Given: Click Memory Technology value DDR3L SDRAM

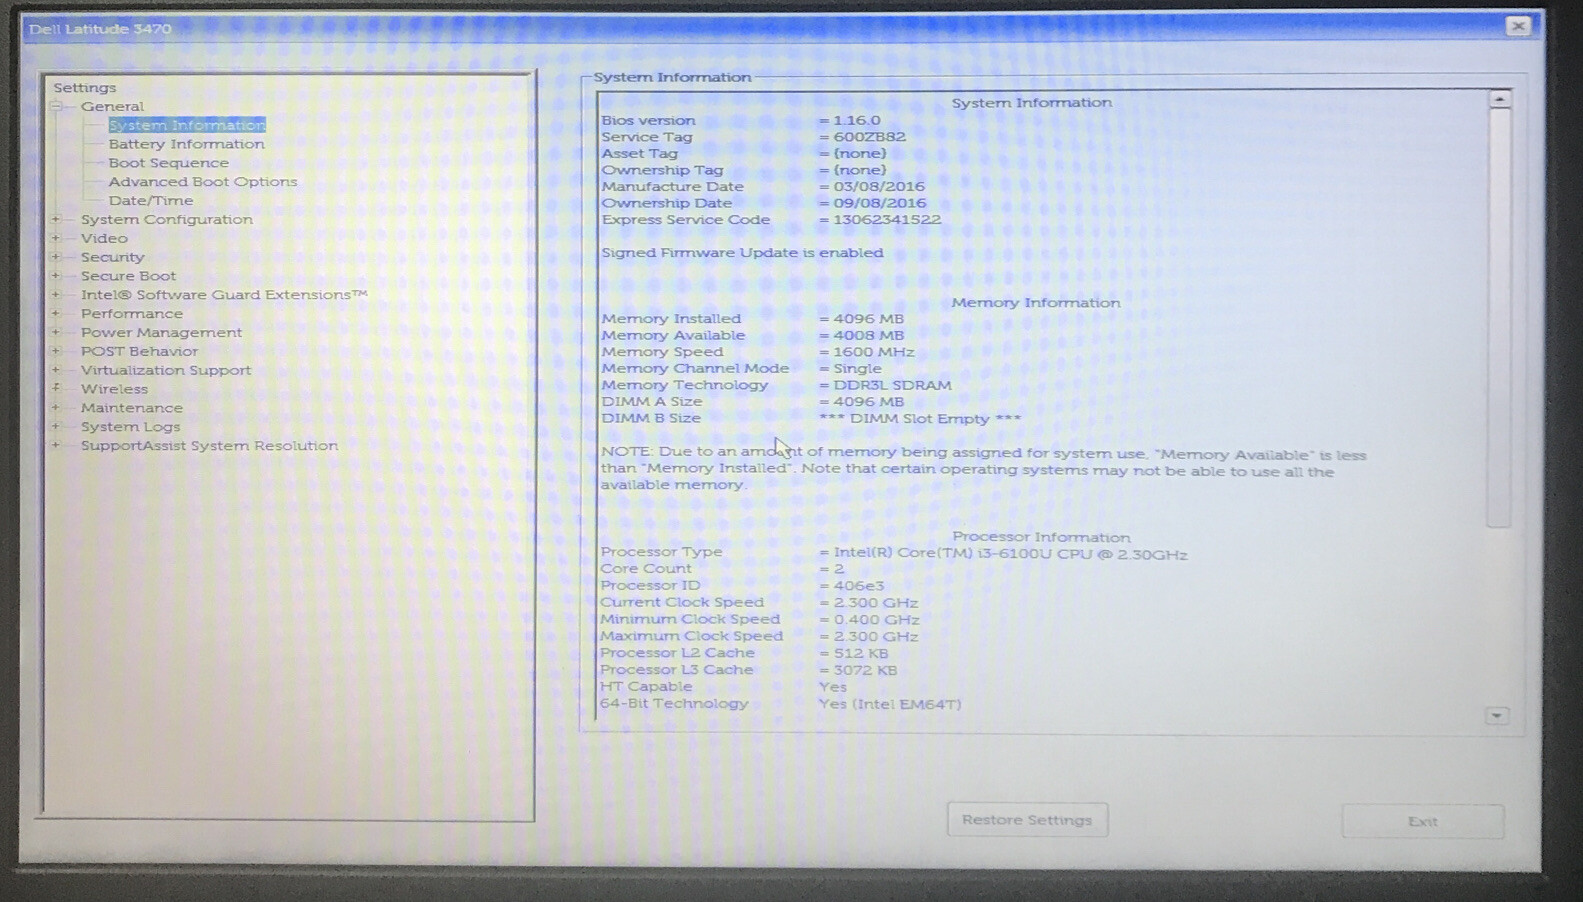Looking at the screenshot, I should [892, 385].
